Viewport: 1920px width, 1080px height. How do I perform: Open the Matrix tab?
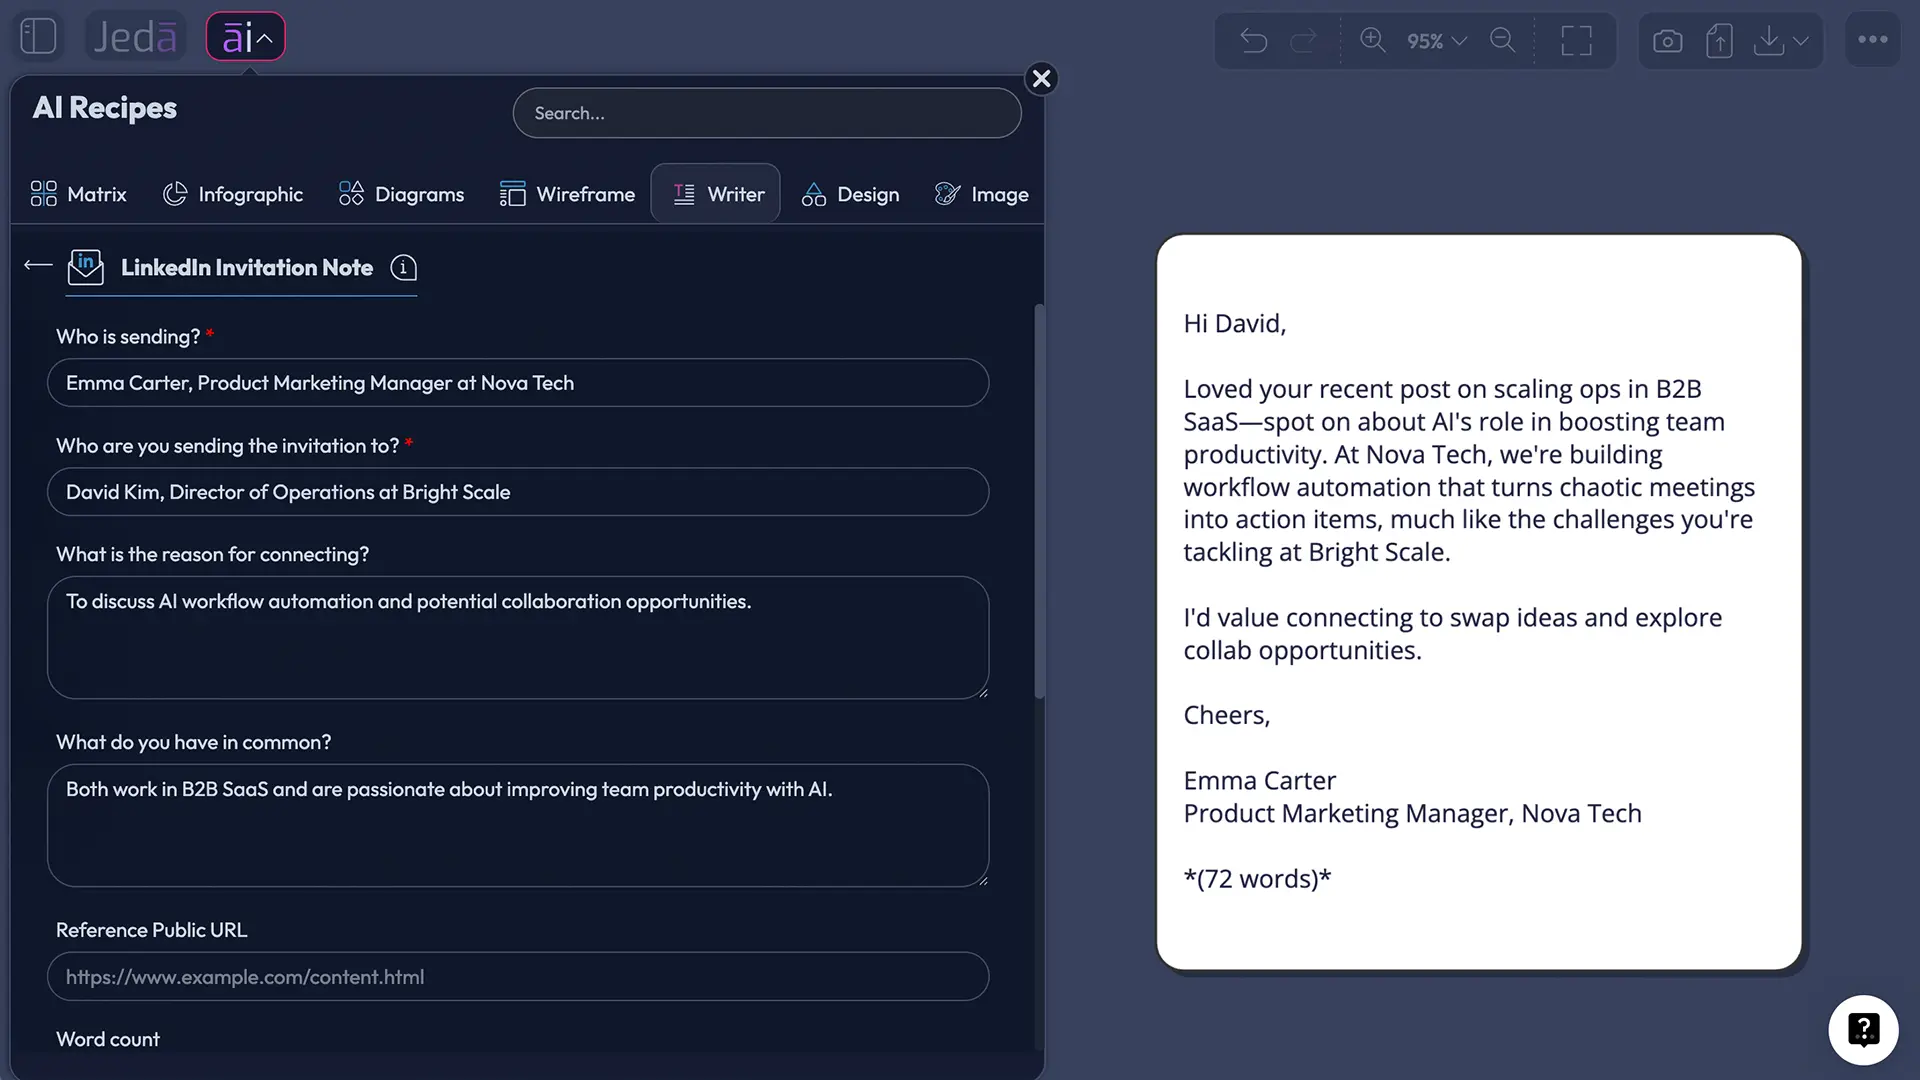click(78, 194)
